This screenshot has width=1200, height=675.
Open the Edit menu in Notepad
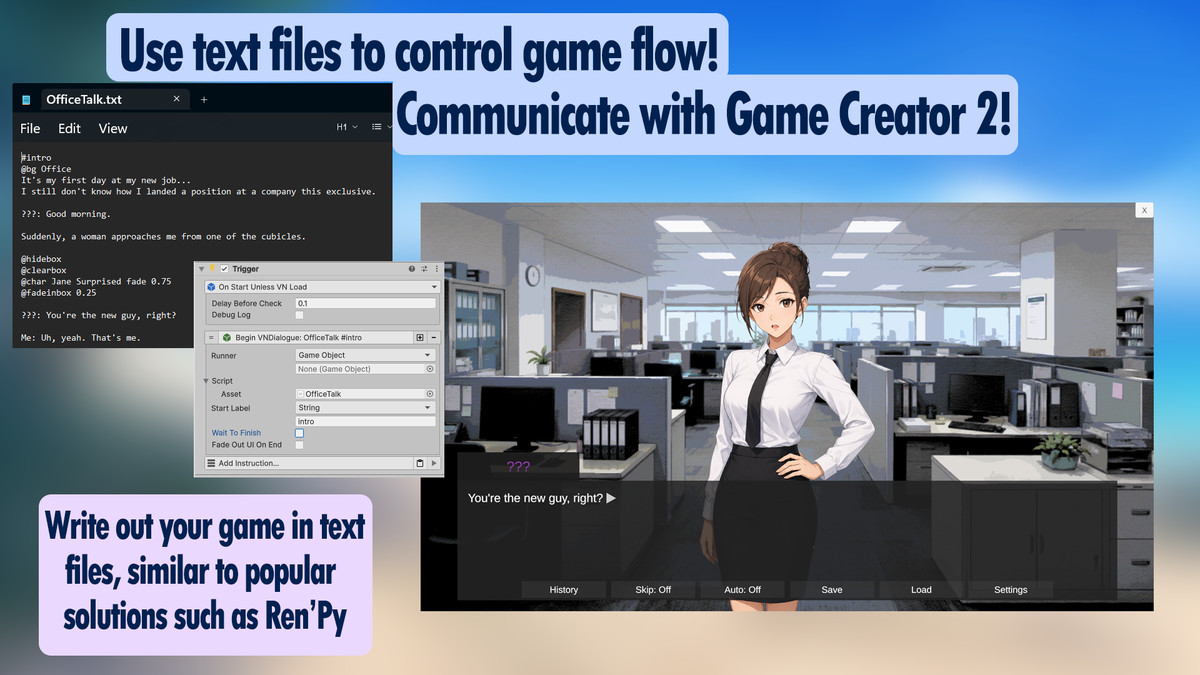click(x=69, y=128)
